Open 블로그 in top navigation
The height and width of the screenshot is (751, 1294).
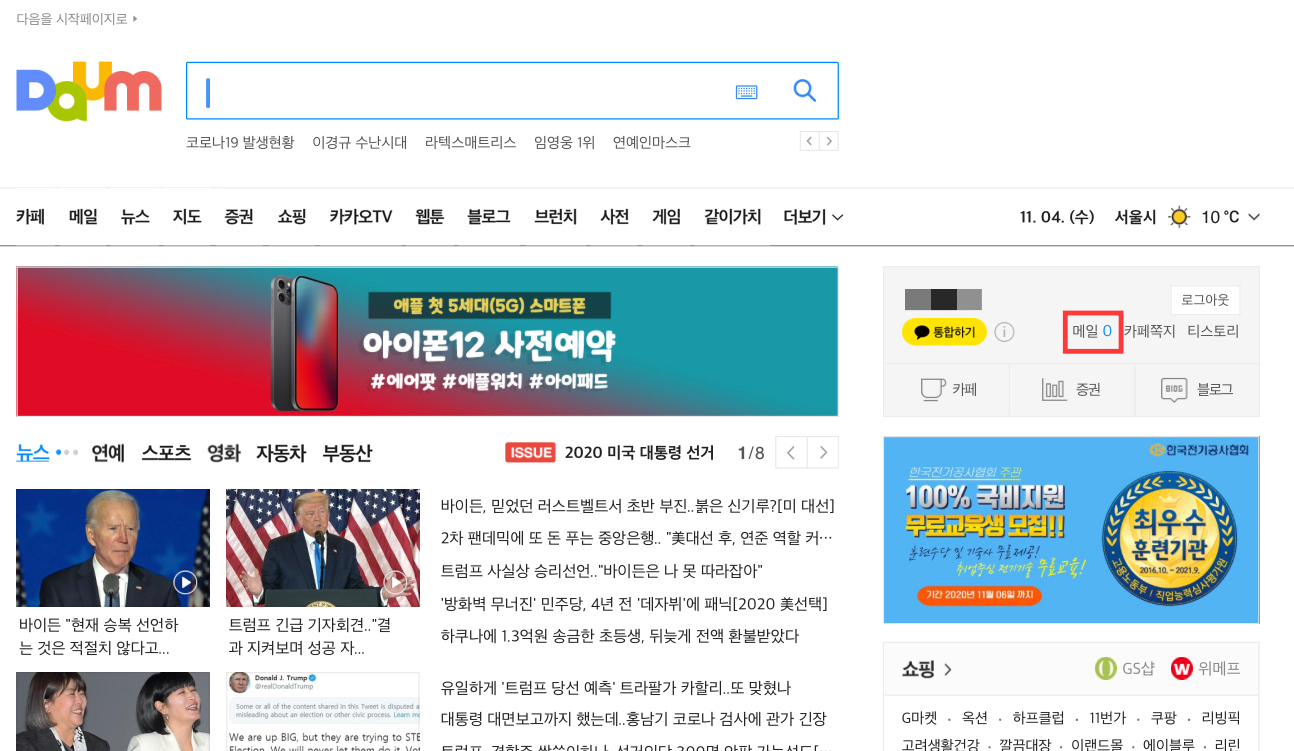click(489, 217)
